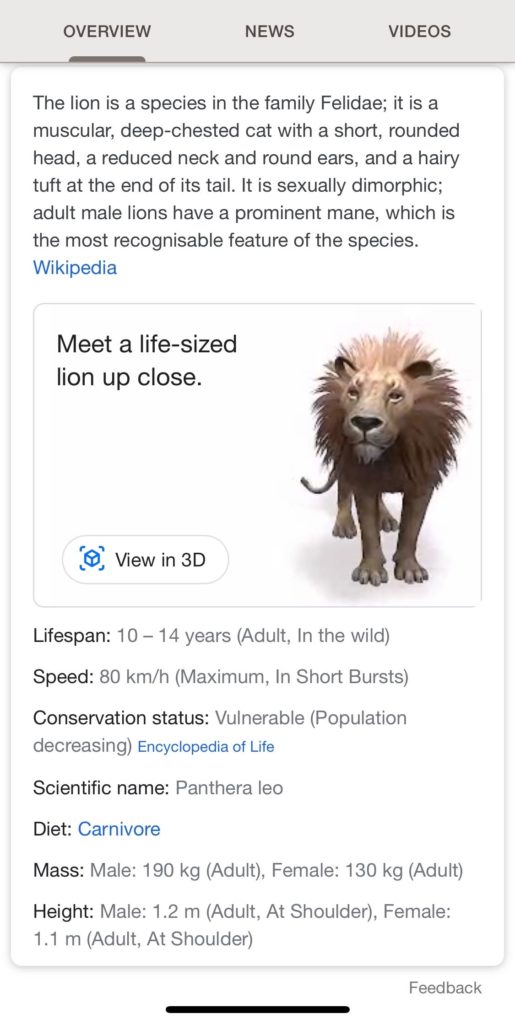This screenshot has width=515, height=1024.
Task: Tap the Lifespan fact row
Action: 211,636
